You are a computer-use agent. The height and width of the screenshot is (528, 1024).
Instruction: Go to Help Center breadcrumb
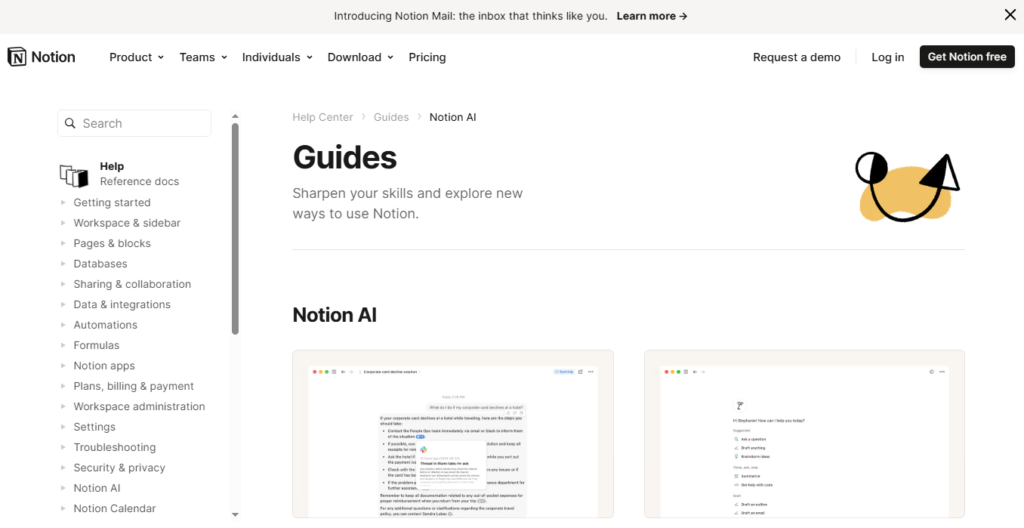pos(323,117)
